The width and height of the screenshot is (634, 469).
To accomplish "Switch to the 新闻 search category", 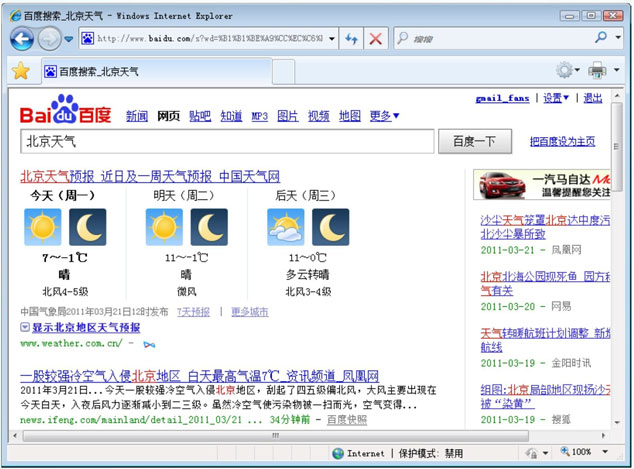I will pyautogui.click(x=136, y=116).
